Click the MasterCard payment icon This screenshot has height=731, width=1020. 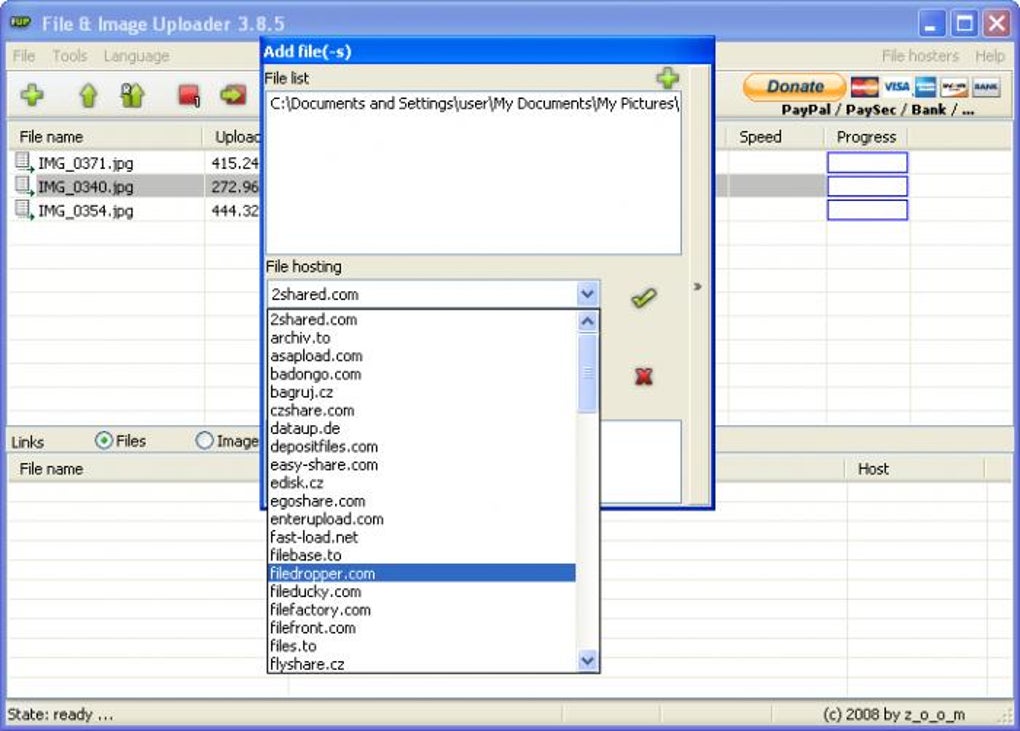click(x=864, y=86)
